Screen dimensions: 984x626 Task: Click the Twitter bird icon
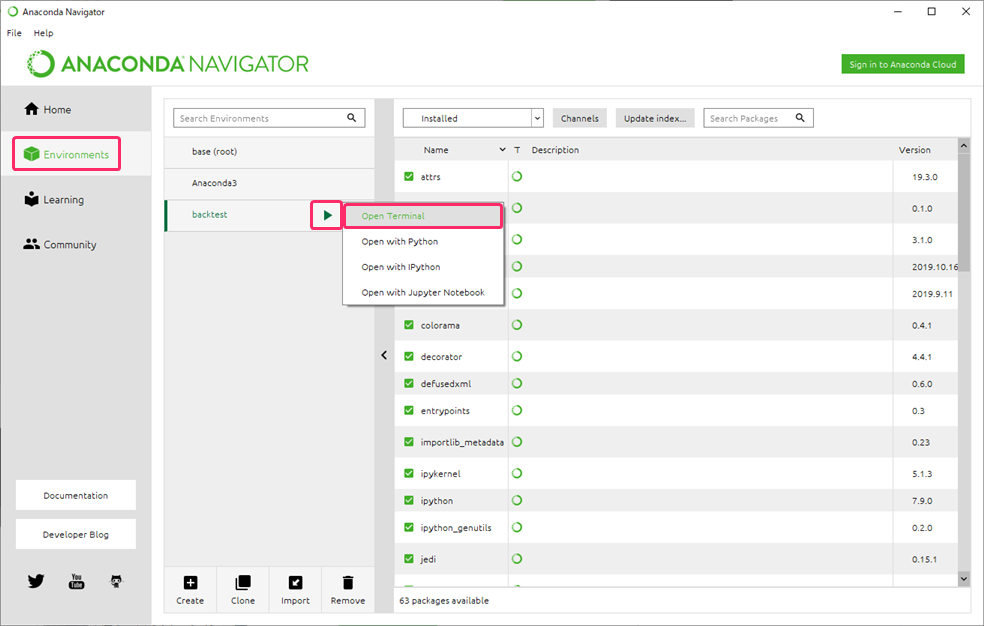pyautogui.click(x=36, y=581)
